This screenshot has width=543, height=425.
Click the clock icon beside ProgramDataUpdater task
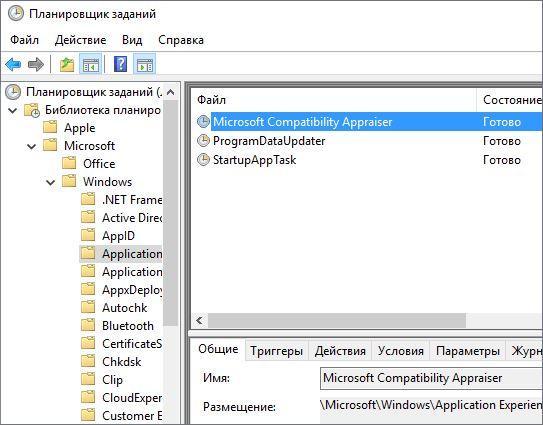pyautogui.click(x=203, y=141)
